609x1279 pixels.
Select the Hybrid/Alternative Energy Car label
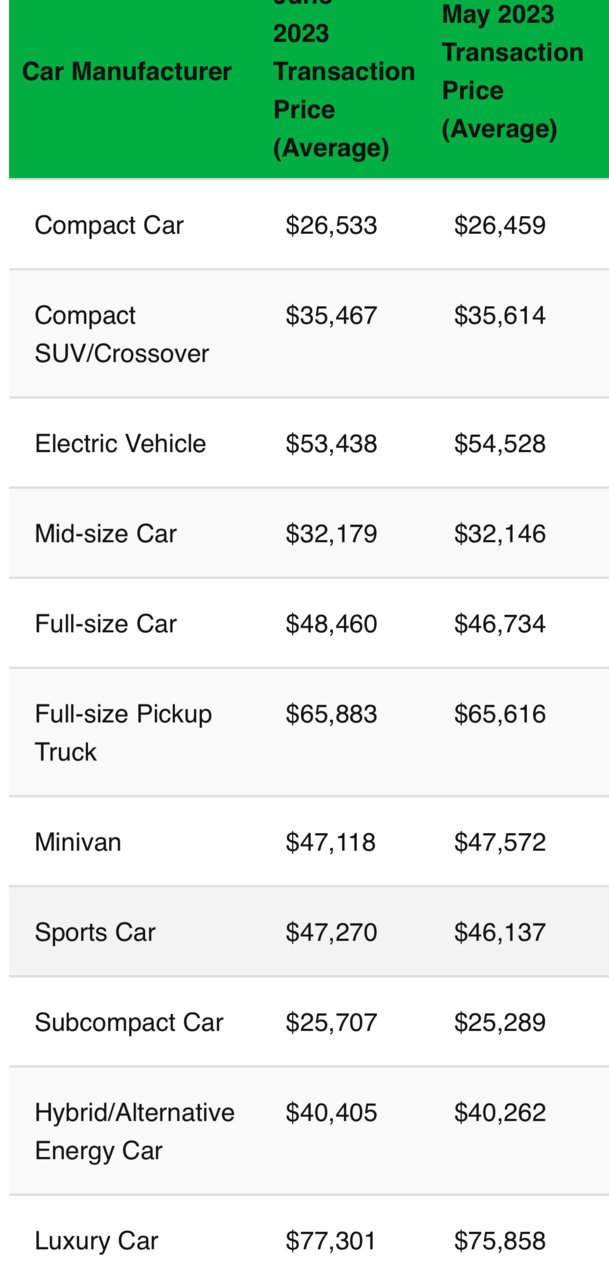(135, 1132)
